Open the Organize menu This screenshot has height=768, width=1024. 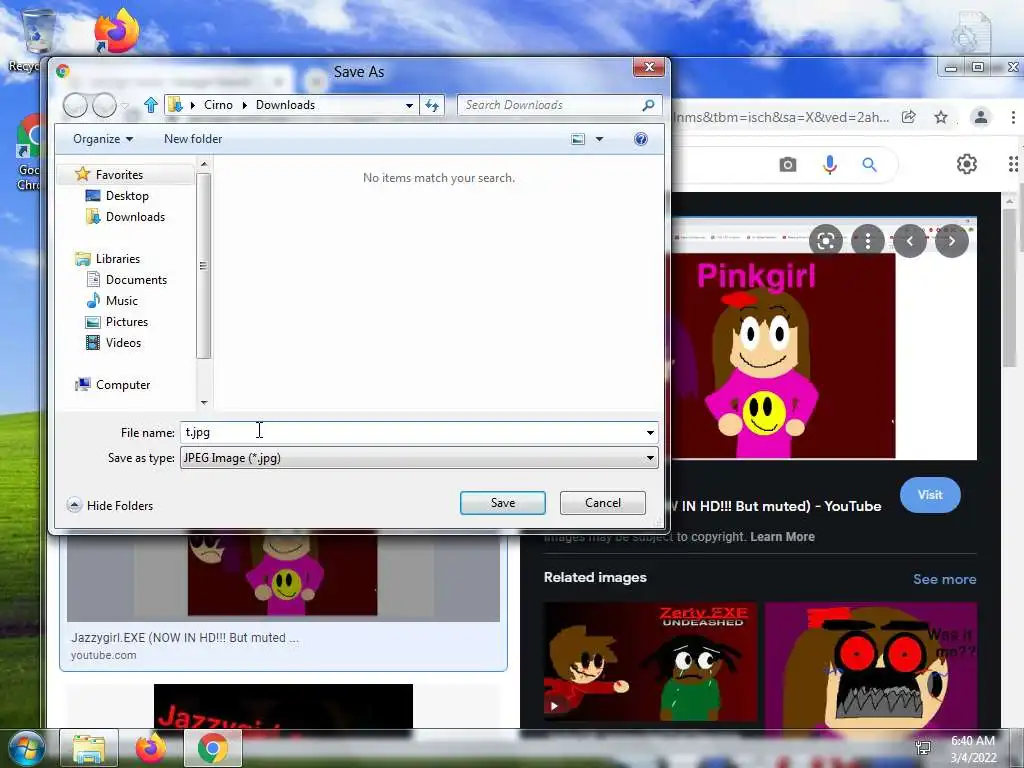[103, 139]
